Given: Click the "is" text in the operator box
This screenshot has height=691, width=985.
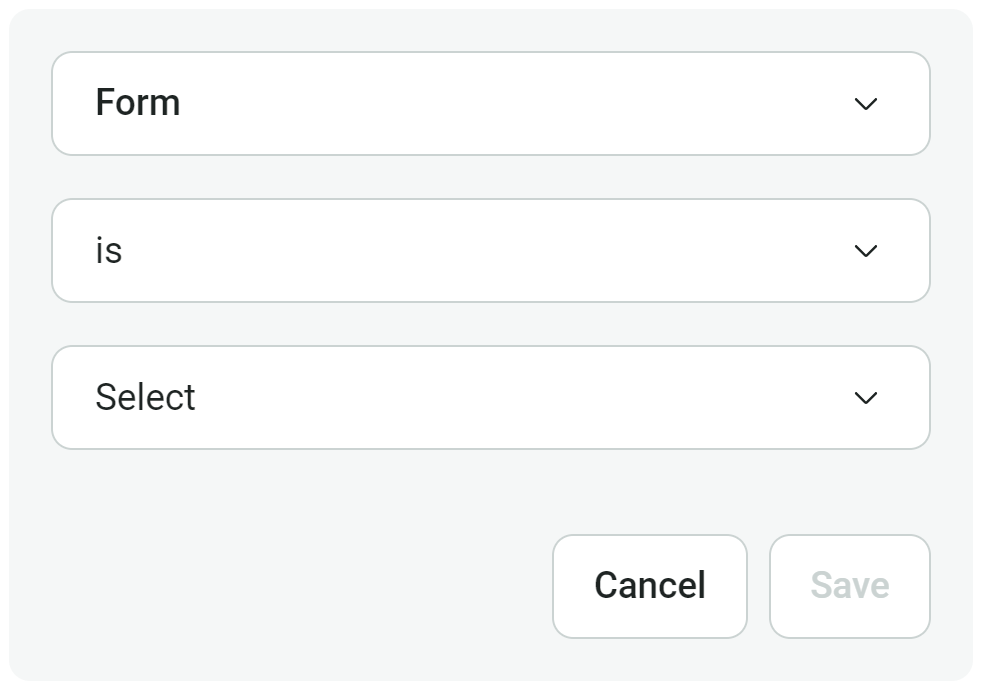Looking at the screenshot, I should (108, 250).
